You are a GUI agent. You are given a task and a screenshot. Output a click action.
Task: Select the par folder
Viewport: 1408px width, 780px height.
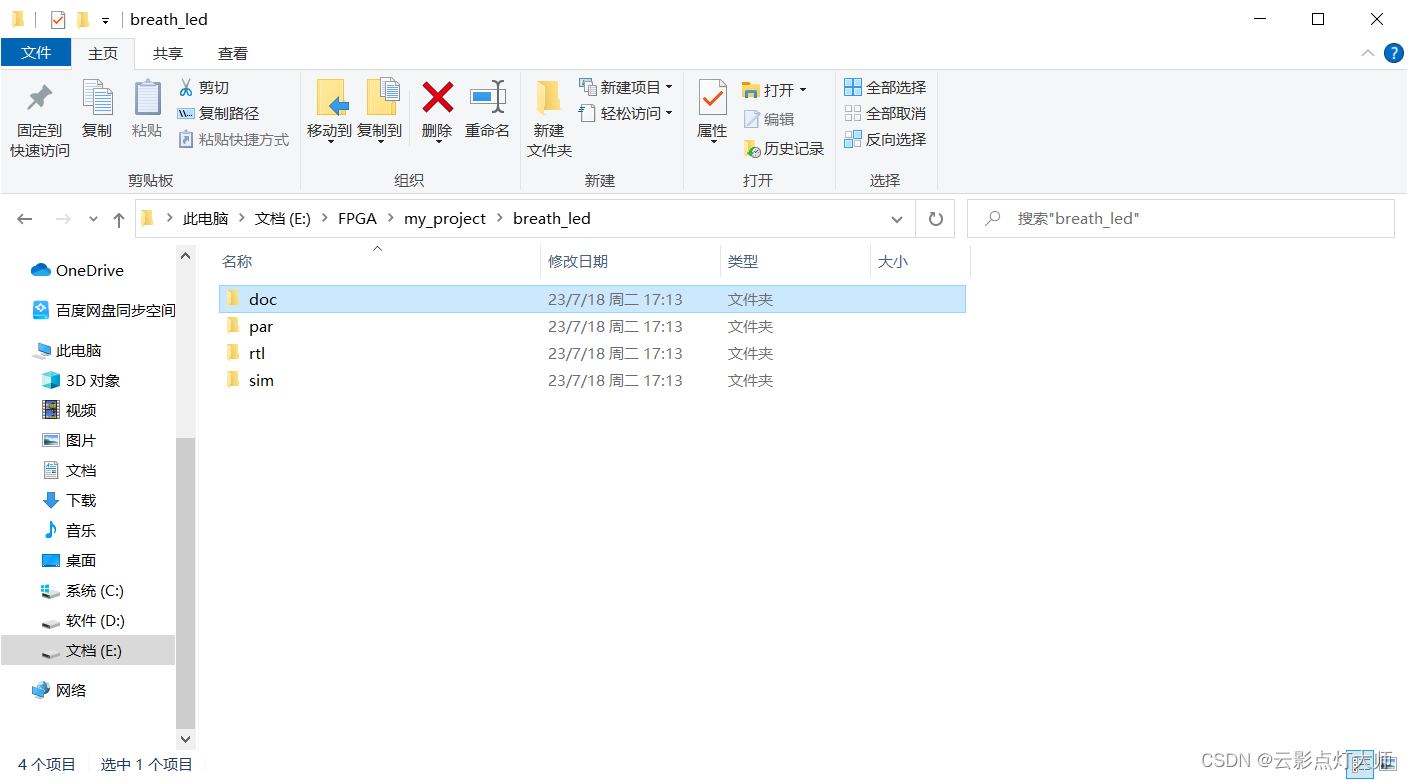tap(592, 326)
